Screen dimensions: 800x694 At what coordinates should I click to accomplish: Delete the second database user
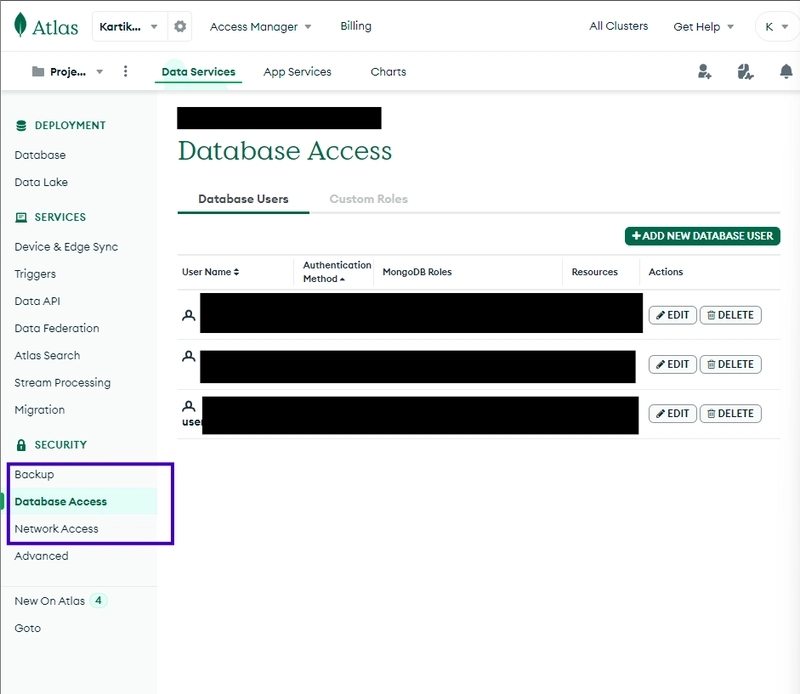731,364
